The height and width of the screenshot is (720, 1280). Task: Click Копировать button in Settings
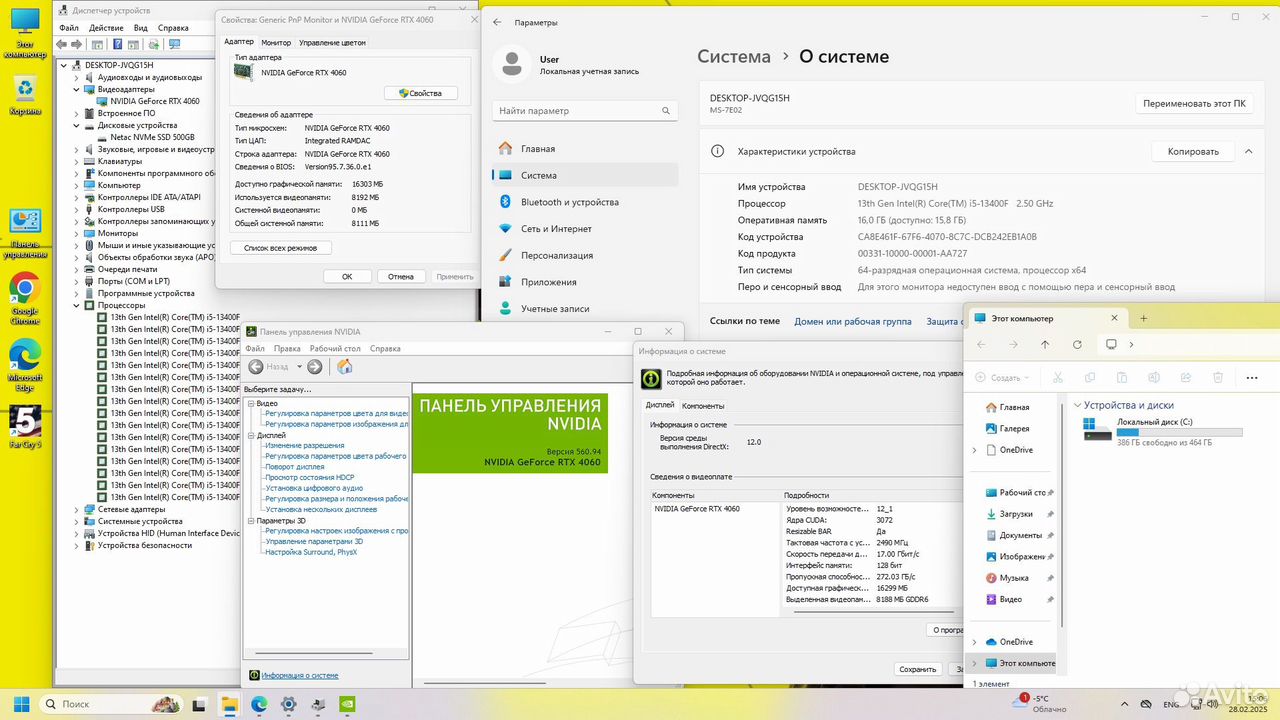[1194, 152]
